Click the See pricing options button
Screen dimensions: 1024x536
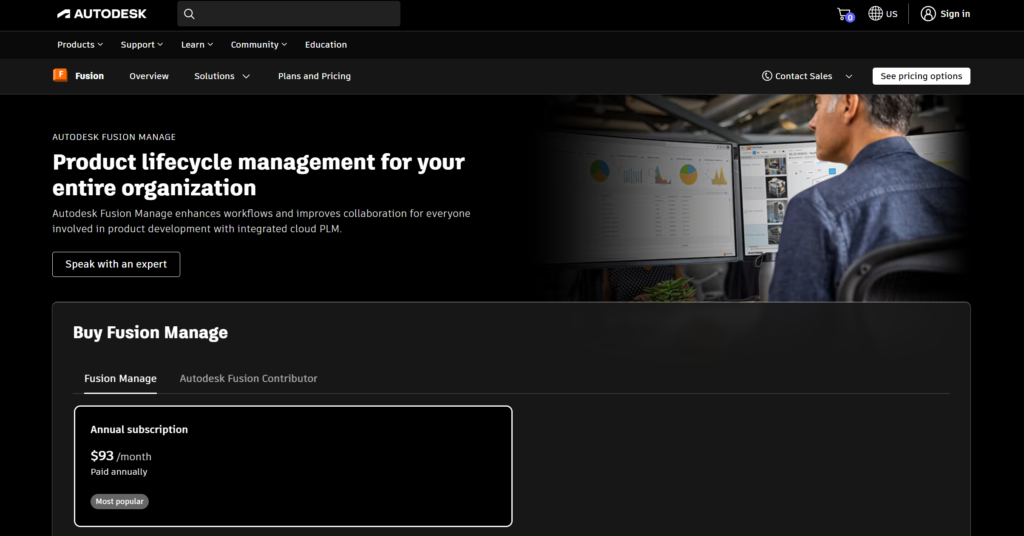tap(921, 76)
